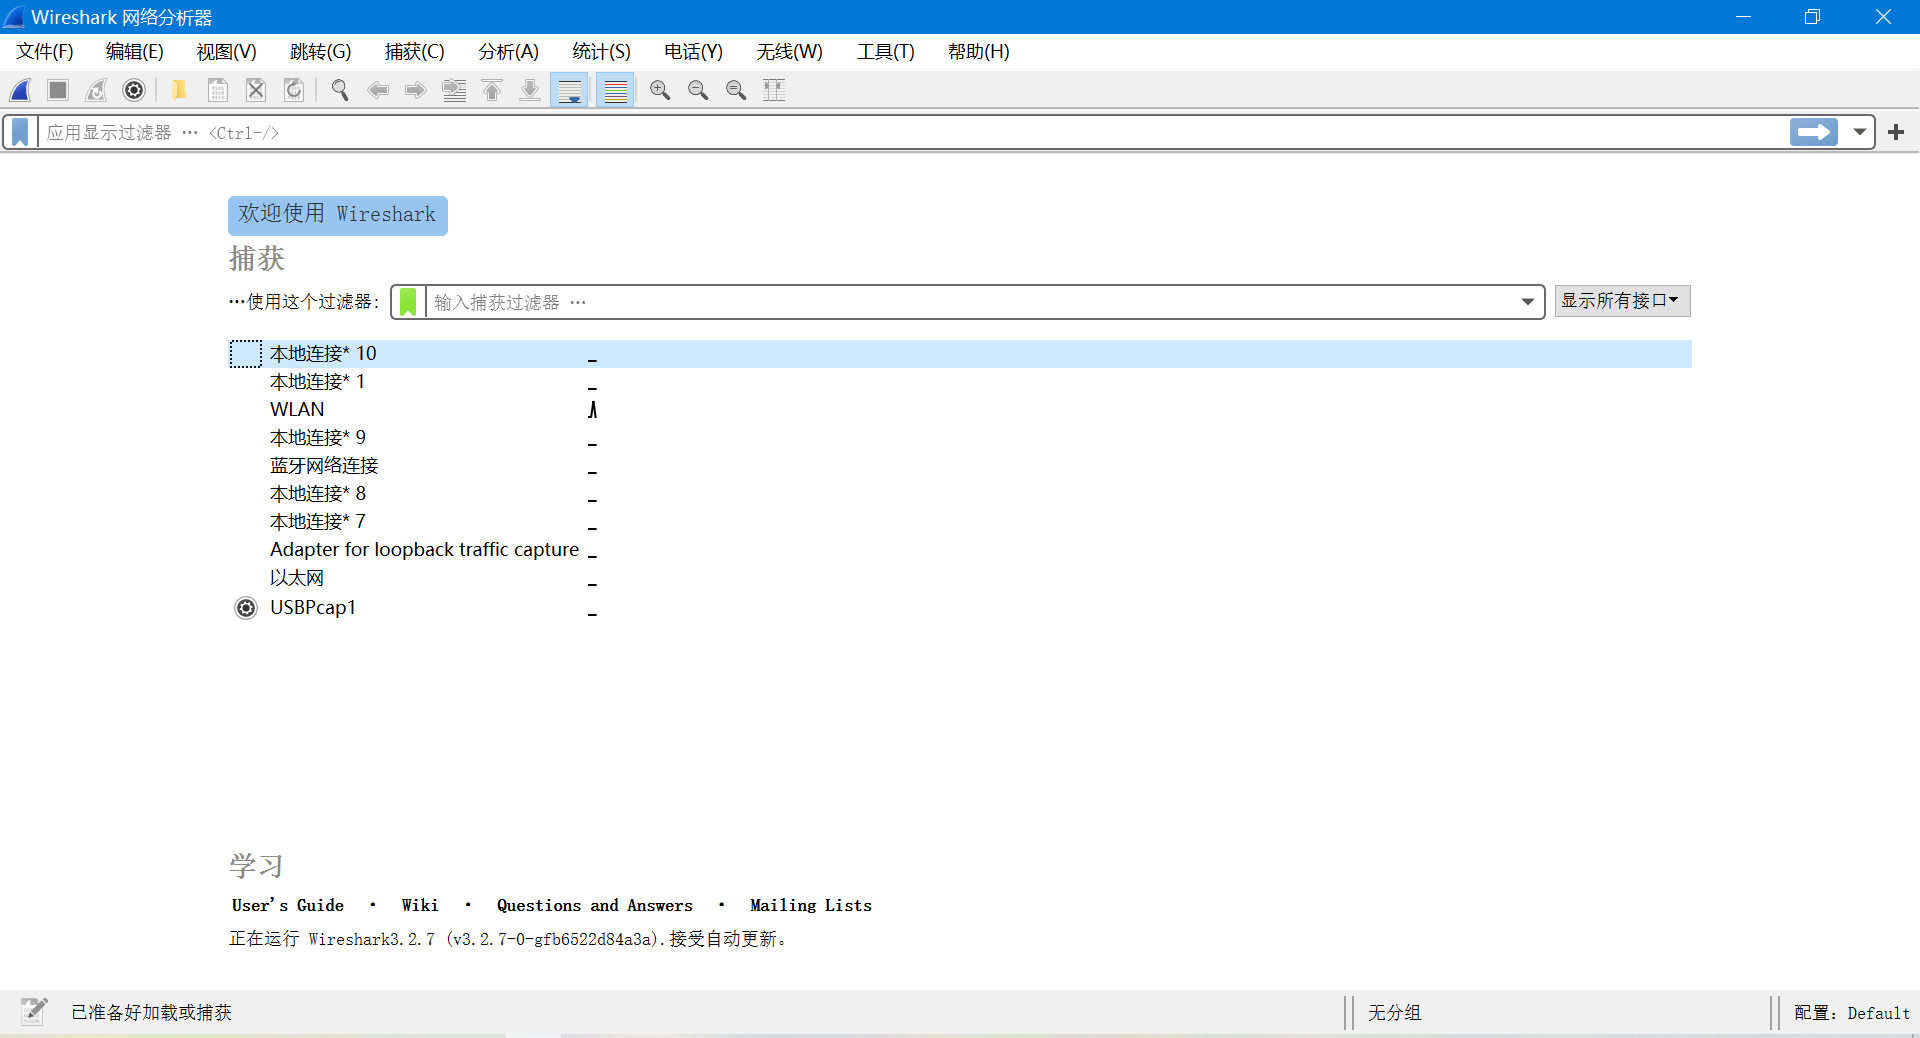Open the 文件(F) menu
Image resolution: width=1920 pixels, height=1038 pixels.
point(45,52)
